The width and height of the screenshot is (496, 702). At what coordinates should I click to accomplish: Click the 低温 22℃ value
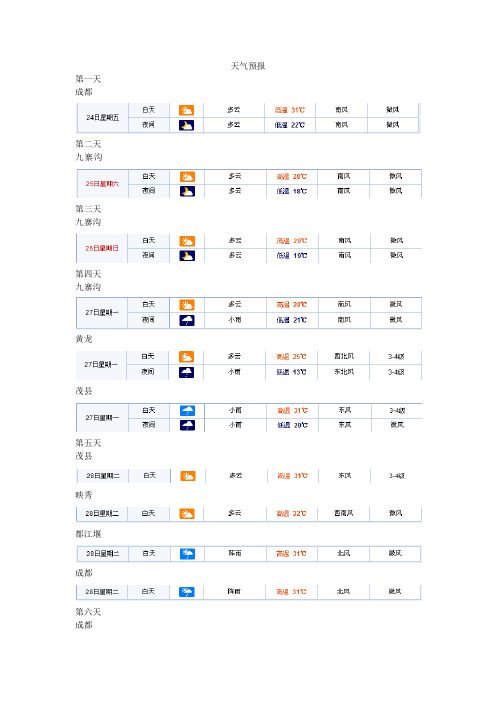click(290, 125)
